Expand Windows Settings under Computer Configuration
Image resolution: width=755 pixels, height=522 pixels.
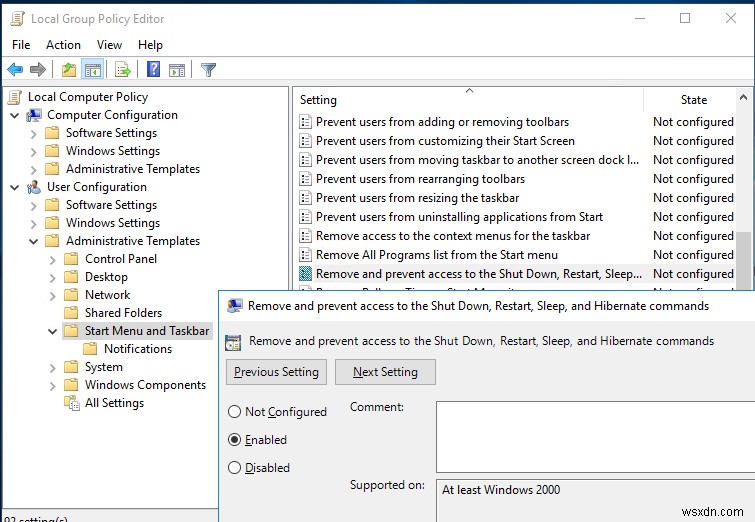(33, 152)
